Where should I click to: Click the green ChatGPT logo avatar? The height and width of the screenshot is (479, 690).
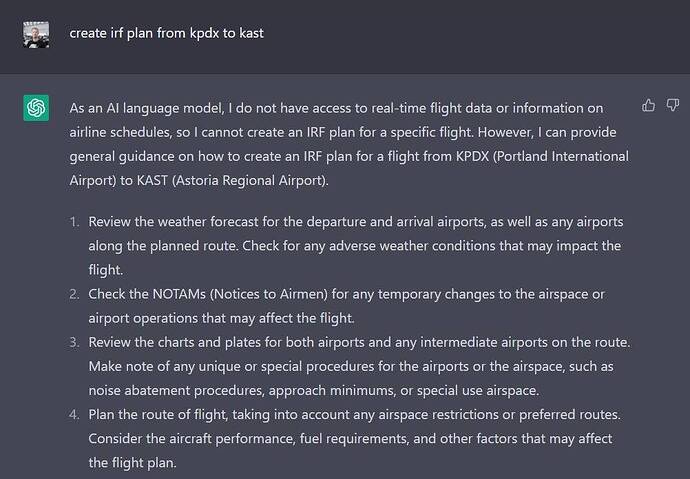(x=36, y=108)
